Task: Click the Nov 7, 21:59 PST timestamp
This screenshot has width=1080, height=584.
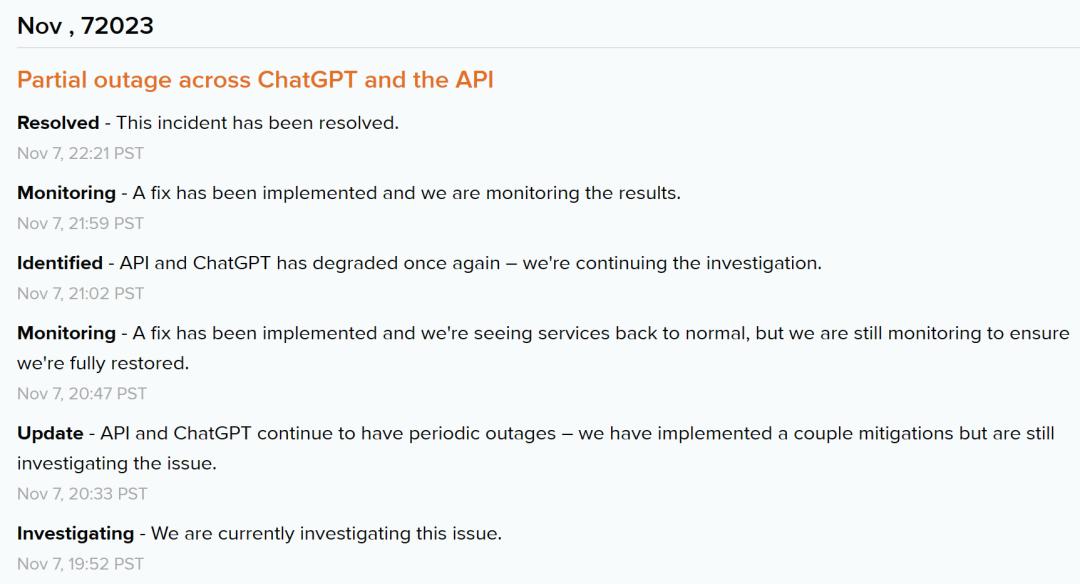Action: point(80,223)
